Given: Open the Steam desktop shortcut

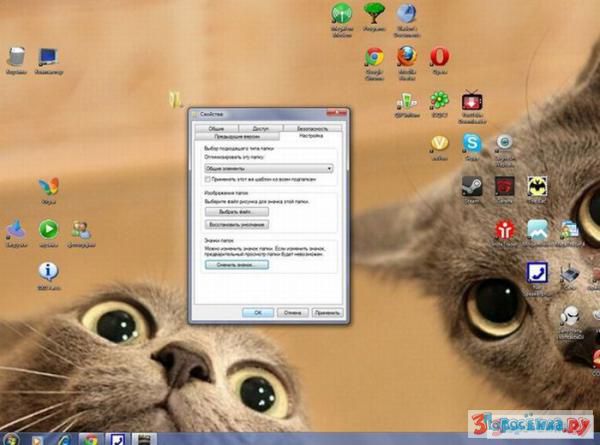Looking at the screenshot, I should coord(472,187).
